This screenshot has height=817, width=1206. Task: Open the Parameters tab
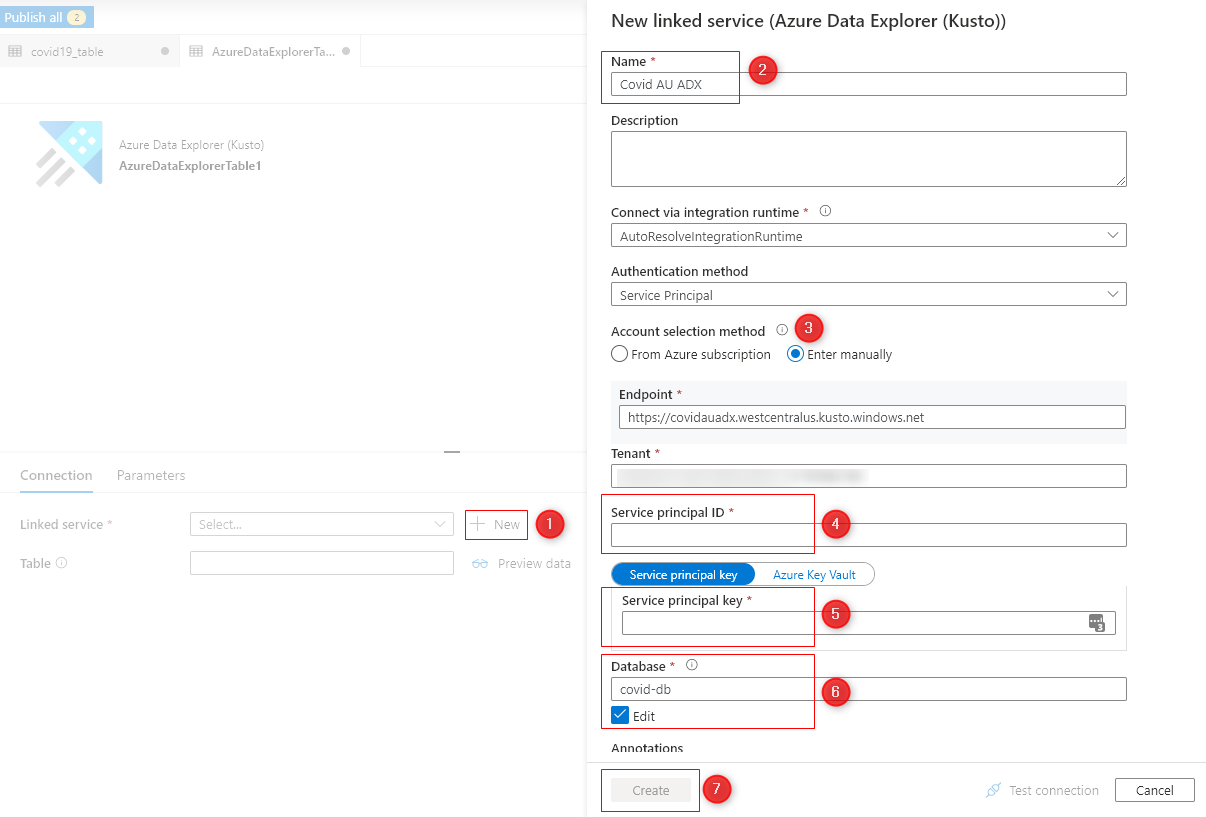click(151, 475)
